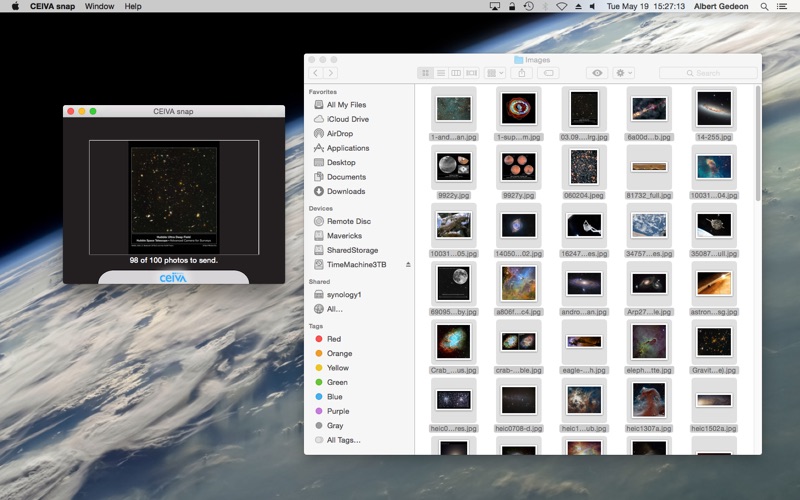This screenshot has height=500, width=800.
Task: Switch to Cover Flow view
Action: pyautogui.click(x=471, y=73)
